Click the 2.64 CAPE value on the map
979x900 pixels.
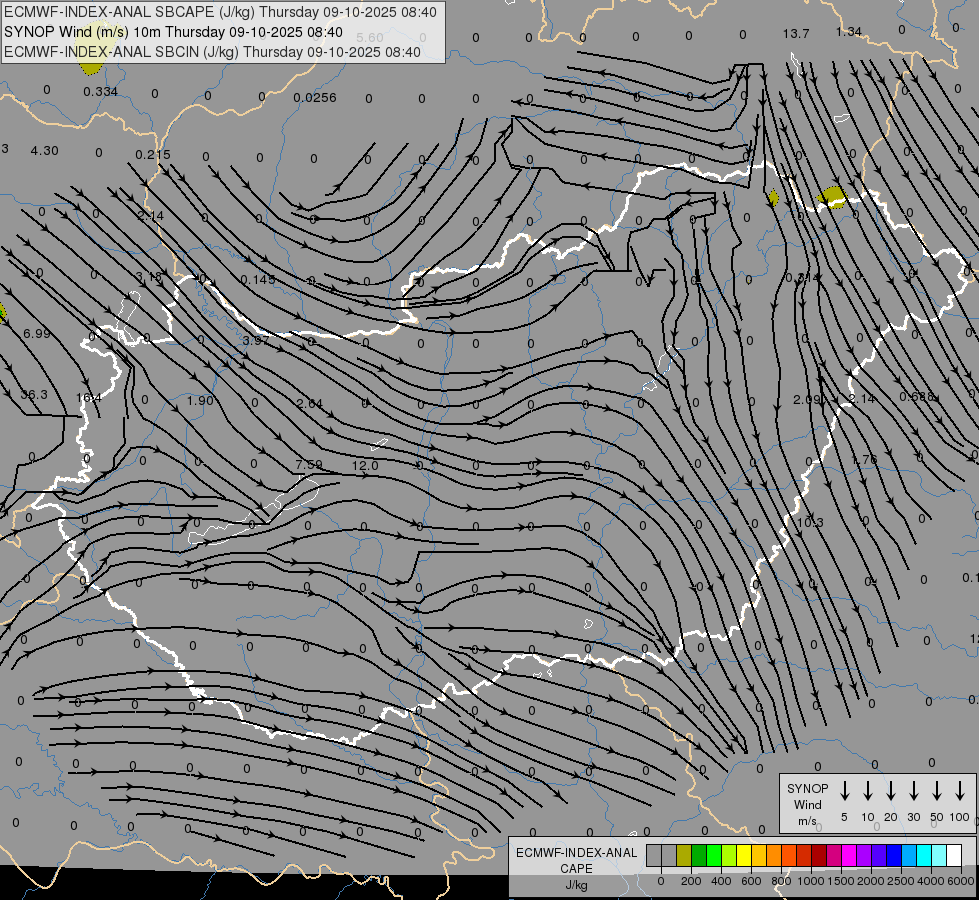[x=310, y=403]
